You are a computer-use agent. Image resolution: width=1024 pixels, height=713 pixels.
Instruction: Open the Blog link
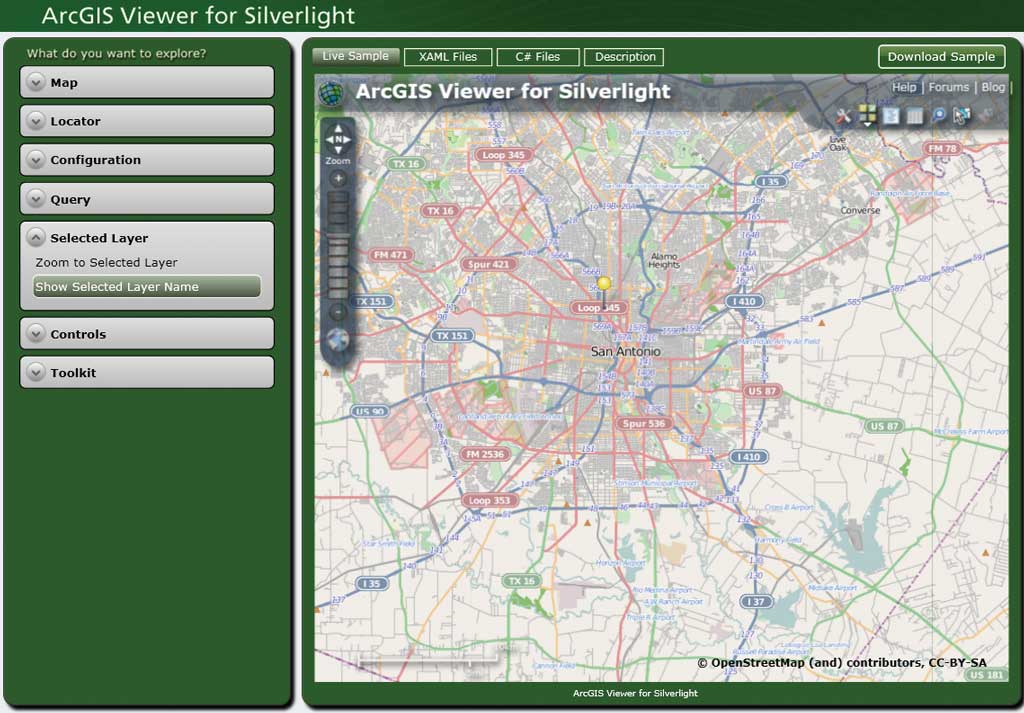pos(993,87)
